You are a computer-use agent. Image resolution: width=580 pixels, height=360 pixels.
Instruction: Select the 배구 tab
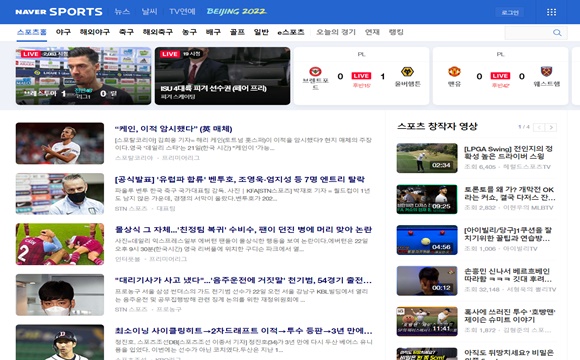[x=213, y=32]
